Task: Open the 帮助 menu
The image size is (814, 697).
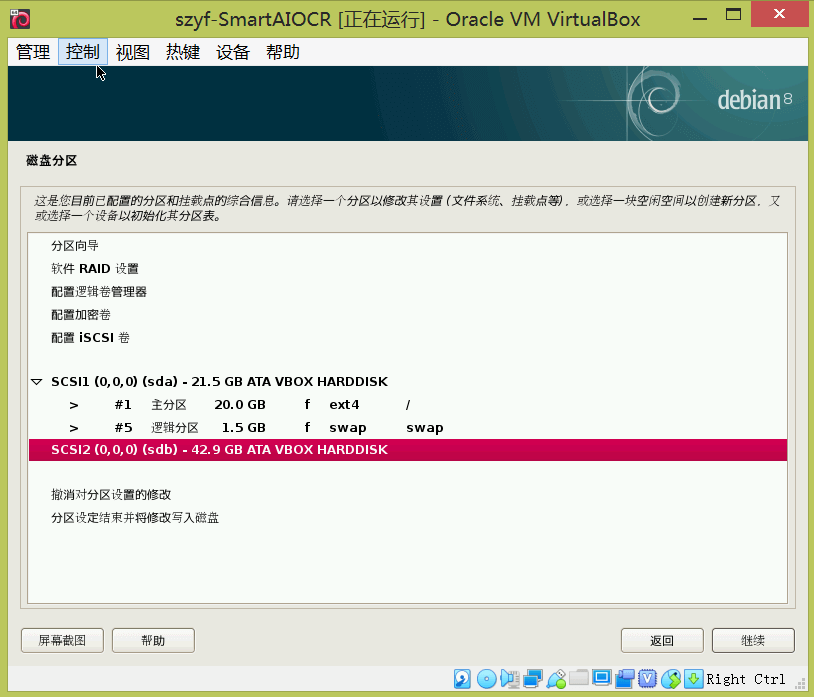Action: [x=283, y=52]
